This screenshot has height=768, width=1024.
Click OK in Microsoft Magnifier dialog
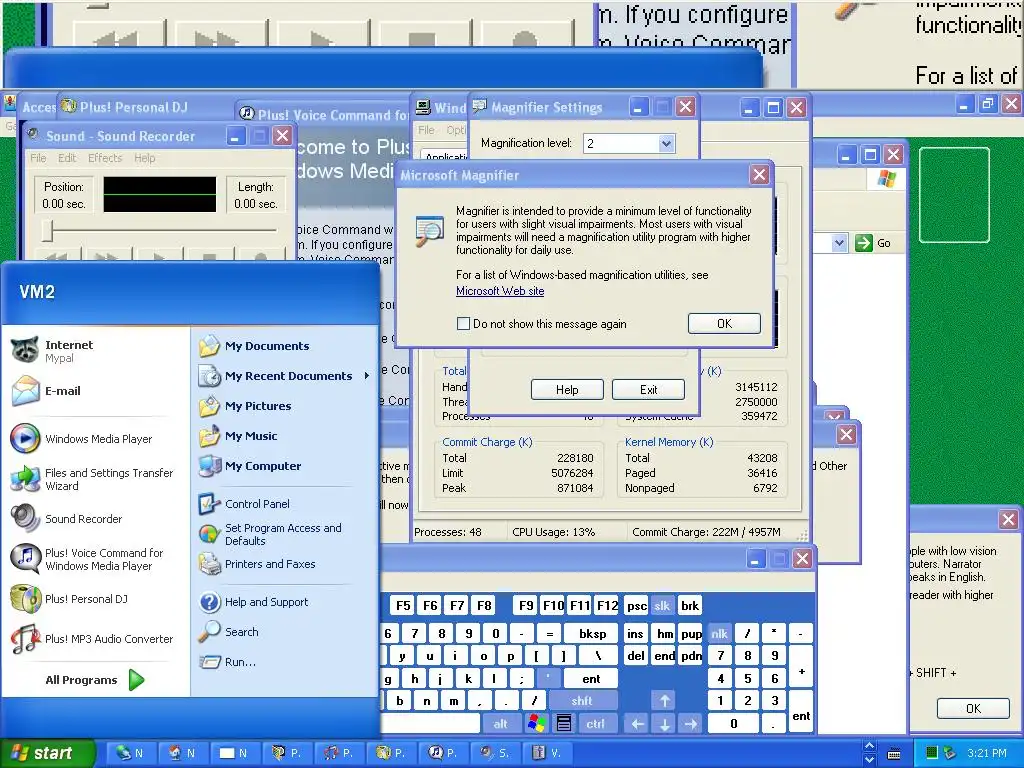tap(724, 323)
